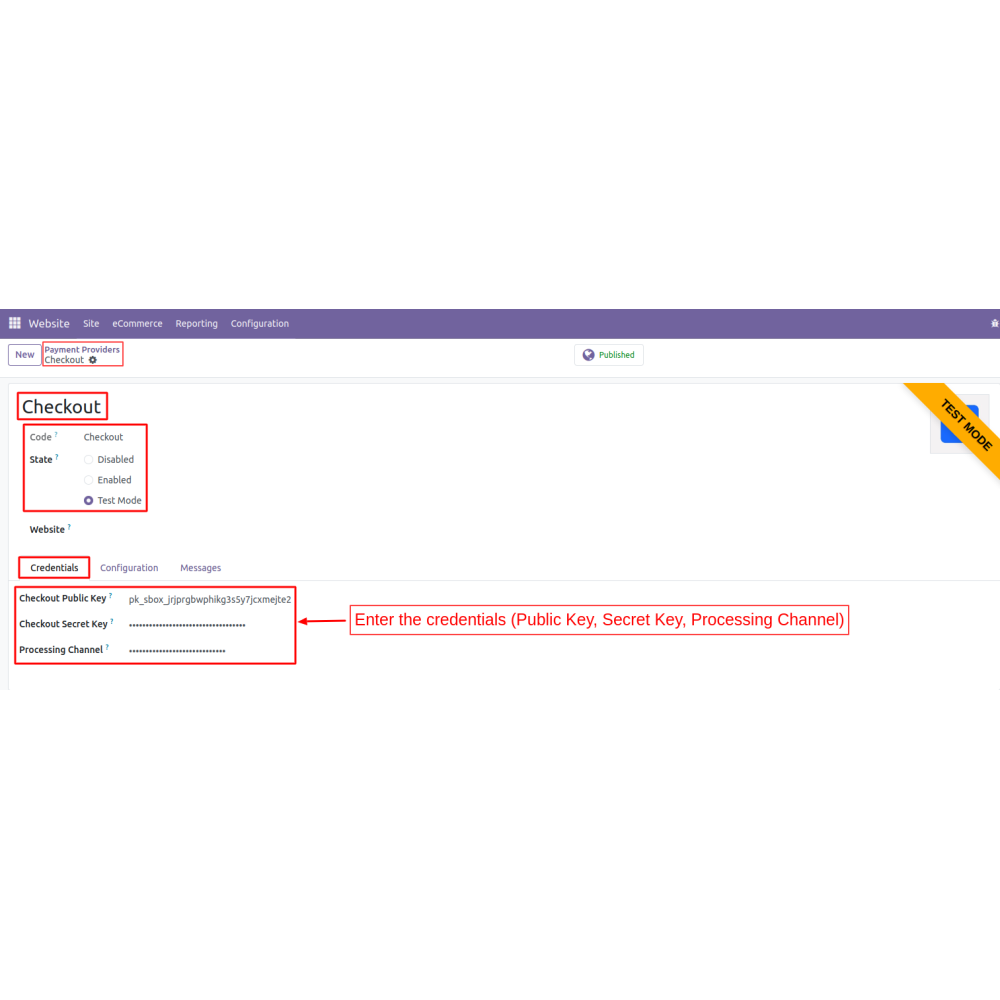Go back to Payment Providers breadcrumb
This screenshot has width=1000, height=1000.
pyautogui.click(x=82, y=350)
